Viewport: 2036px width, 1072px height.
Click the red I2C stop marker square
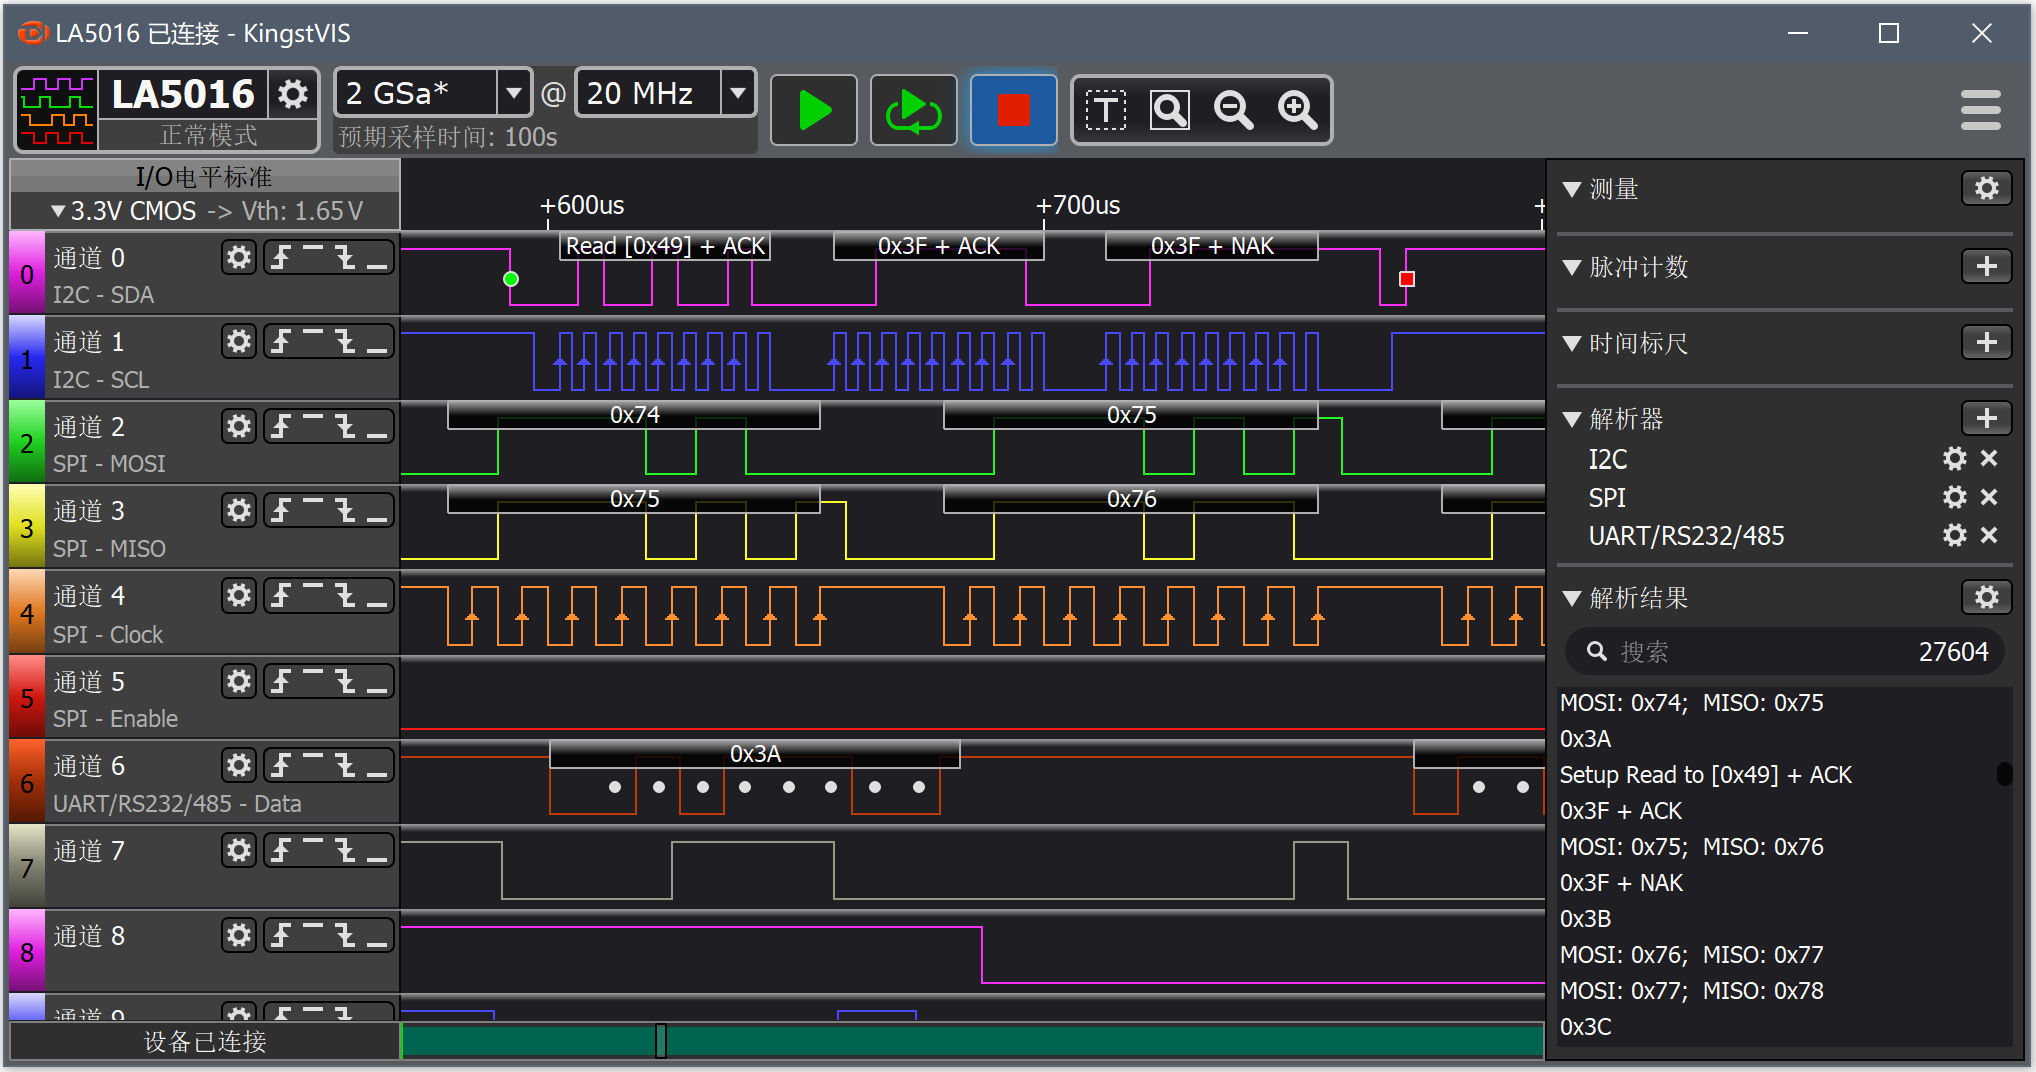point(1407,279)
